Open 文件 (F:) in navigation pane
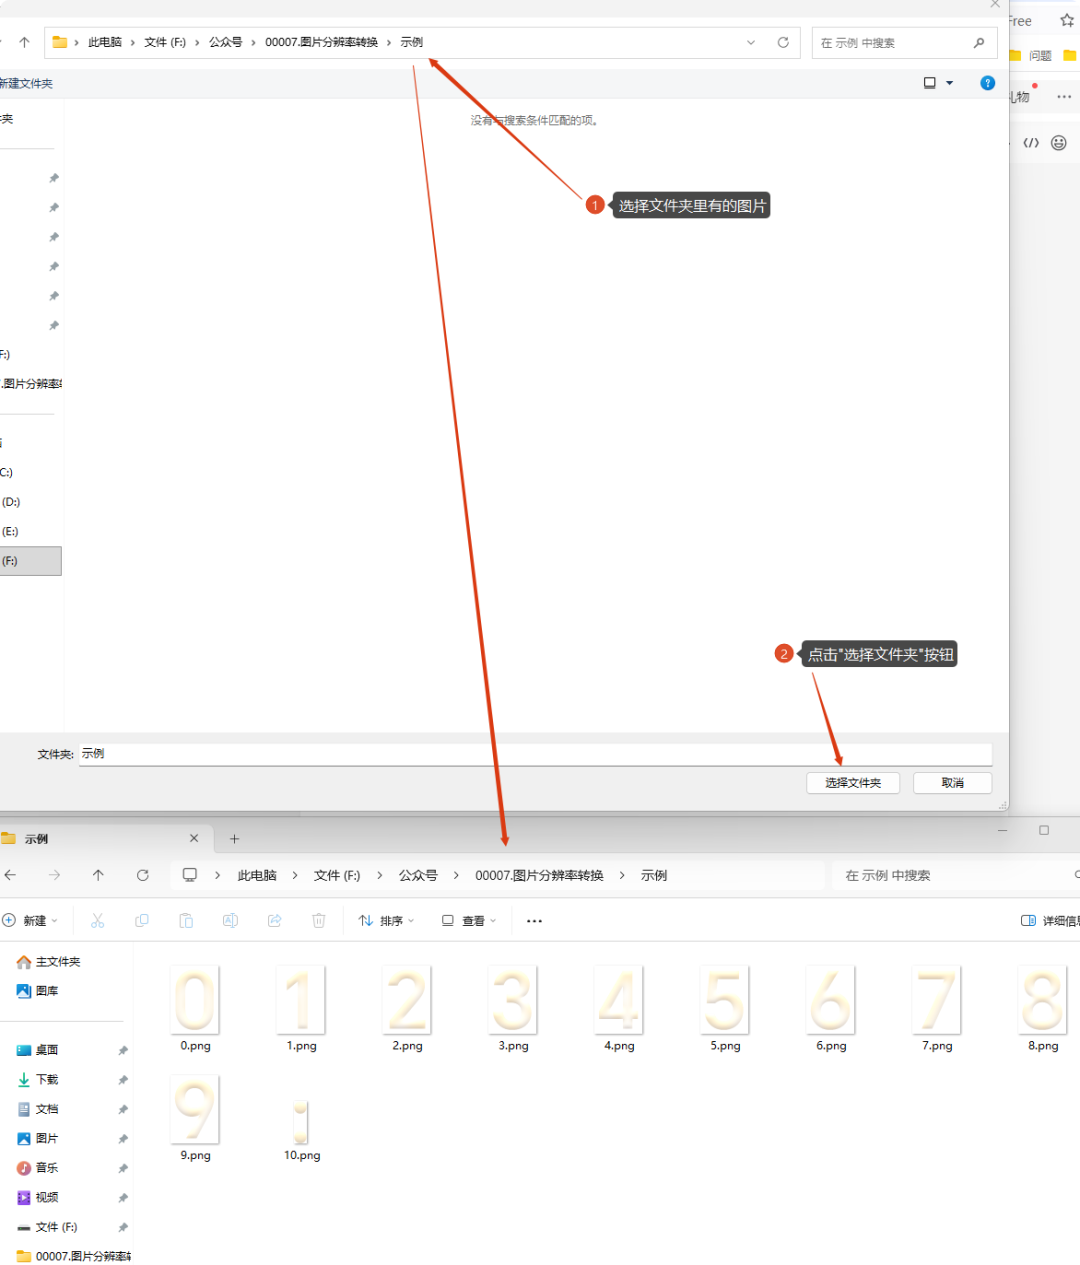The height and width of the screenshot is (1265, 1080). click(47, 1227)
